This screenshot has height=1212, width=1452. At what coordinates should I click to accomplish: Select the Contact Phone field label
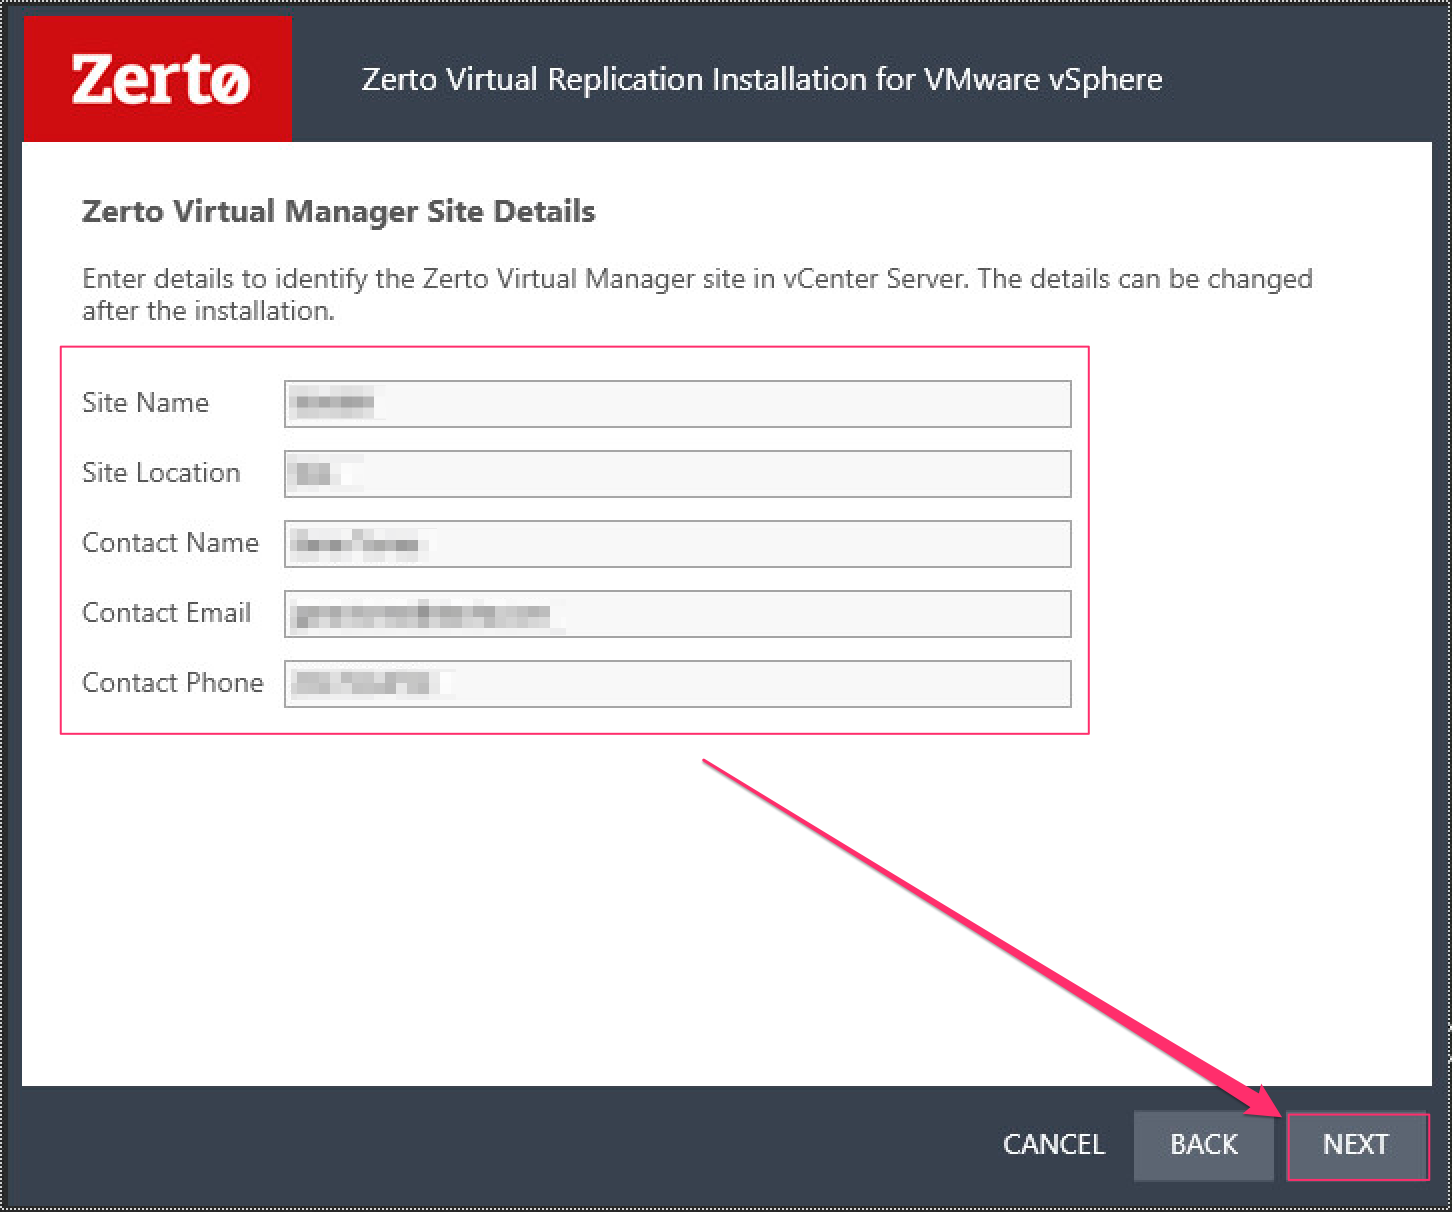click(172, 683)
